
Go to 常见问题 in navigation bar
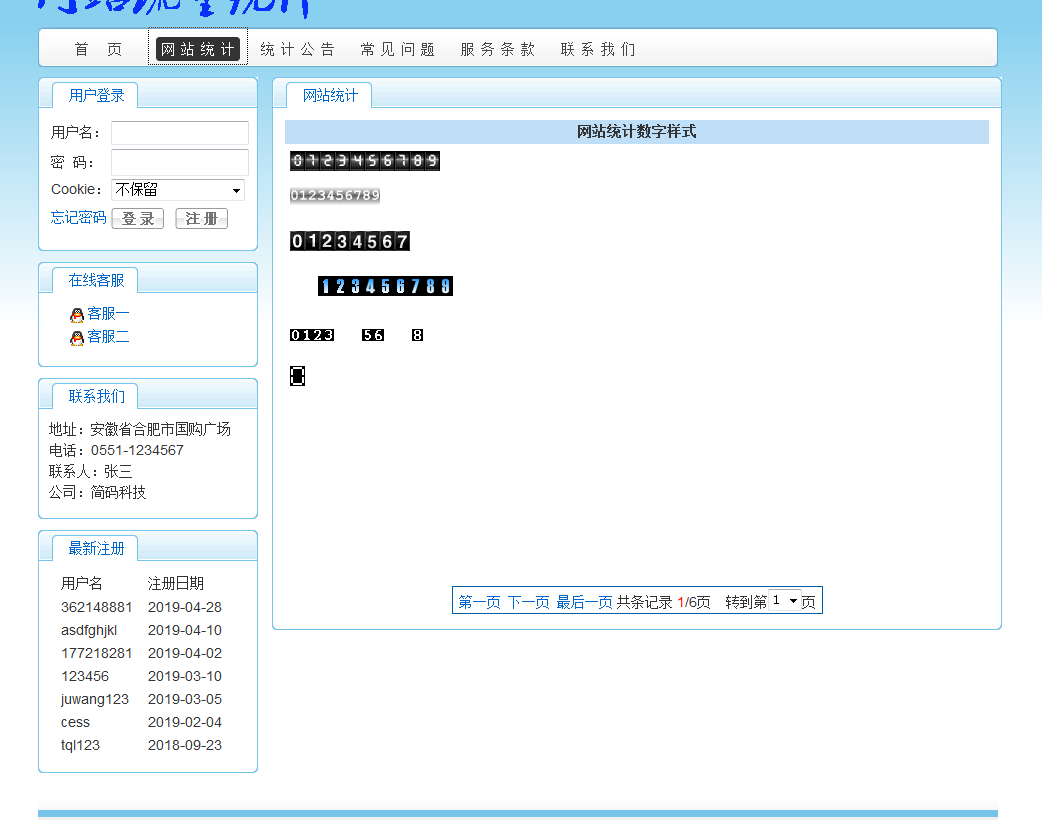tap(398, 50)
